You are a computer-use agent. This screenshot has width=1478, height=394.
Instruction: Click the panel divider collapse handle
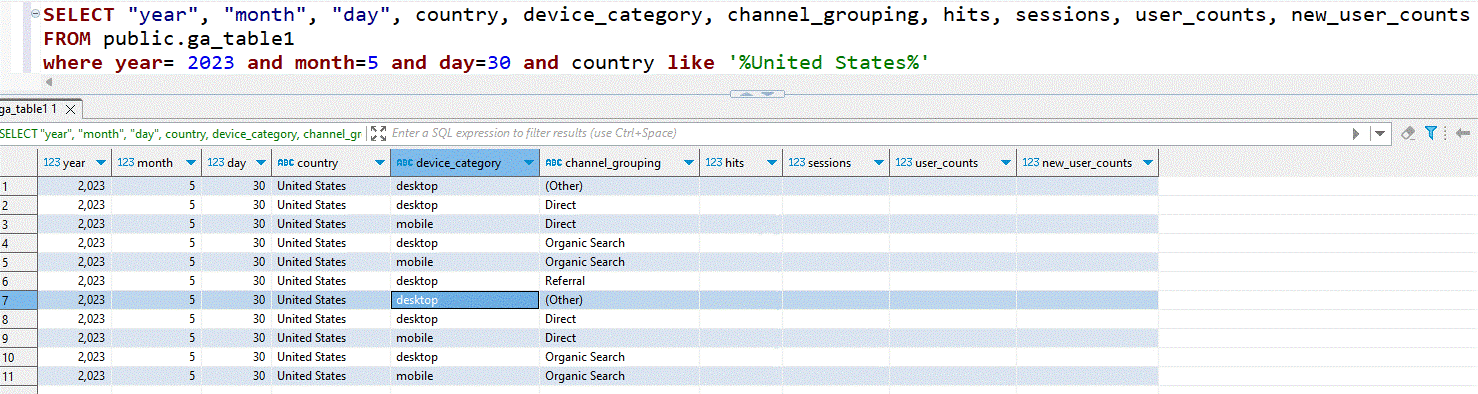click(757, 94)
